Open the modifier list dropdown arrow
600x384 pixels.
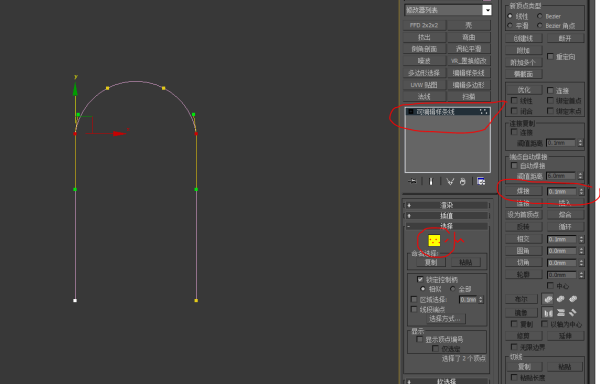(x=487, y=10)
